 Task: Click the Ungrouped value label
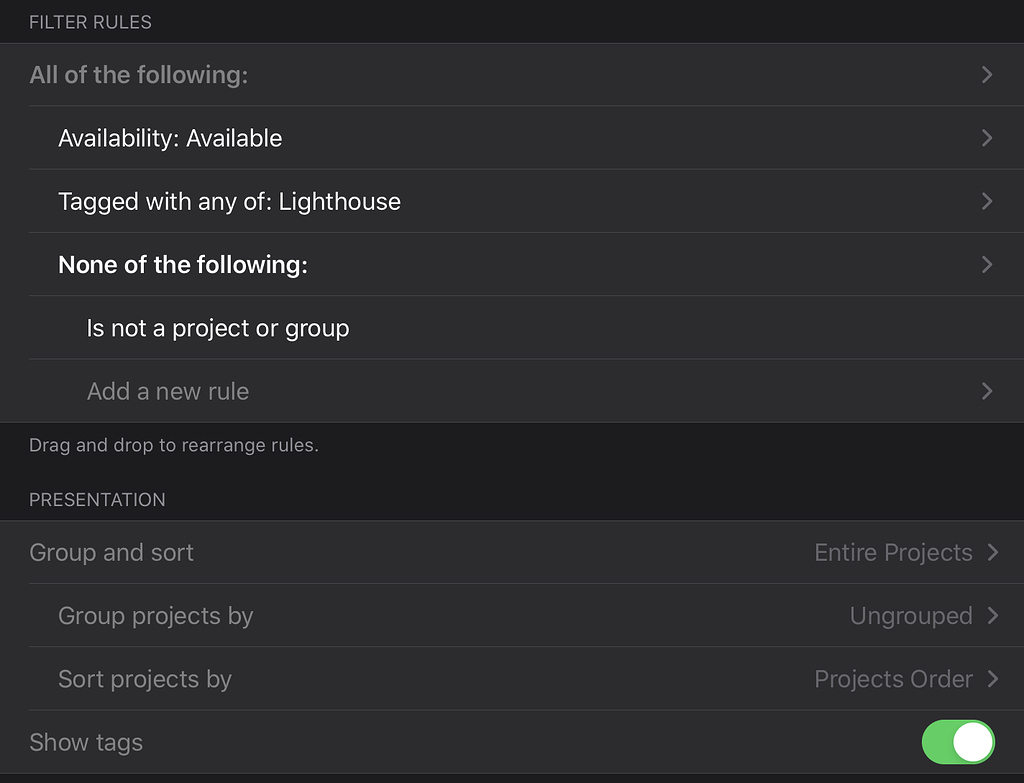click(911, 616)
